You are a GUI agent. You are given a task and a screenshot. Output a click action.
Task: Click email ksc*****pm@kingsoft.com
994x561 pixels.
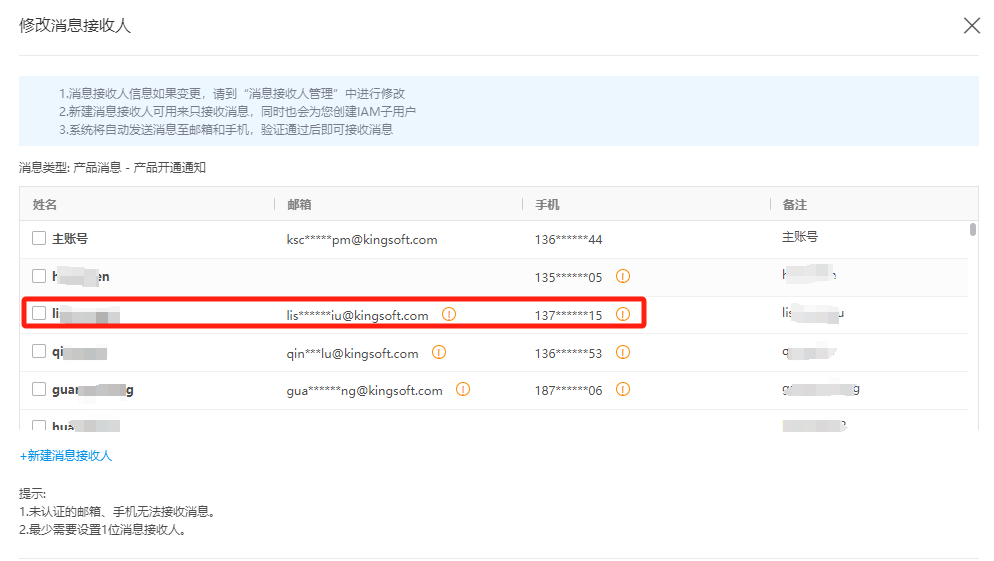click(362, 240)
